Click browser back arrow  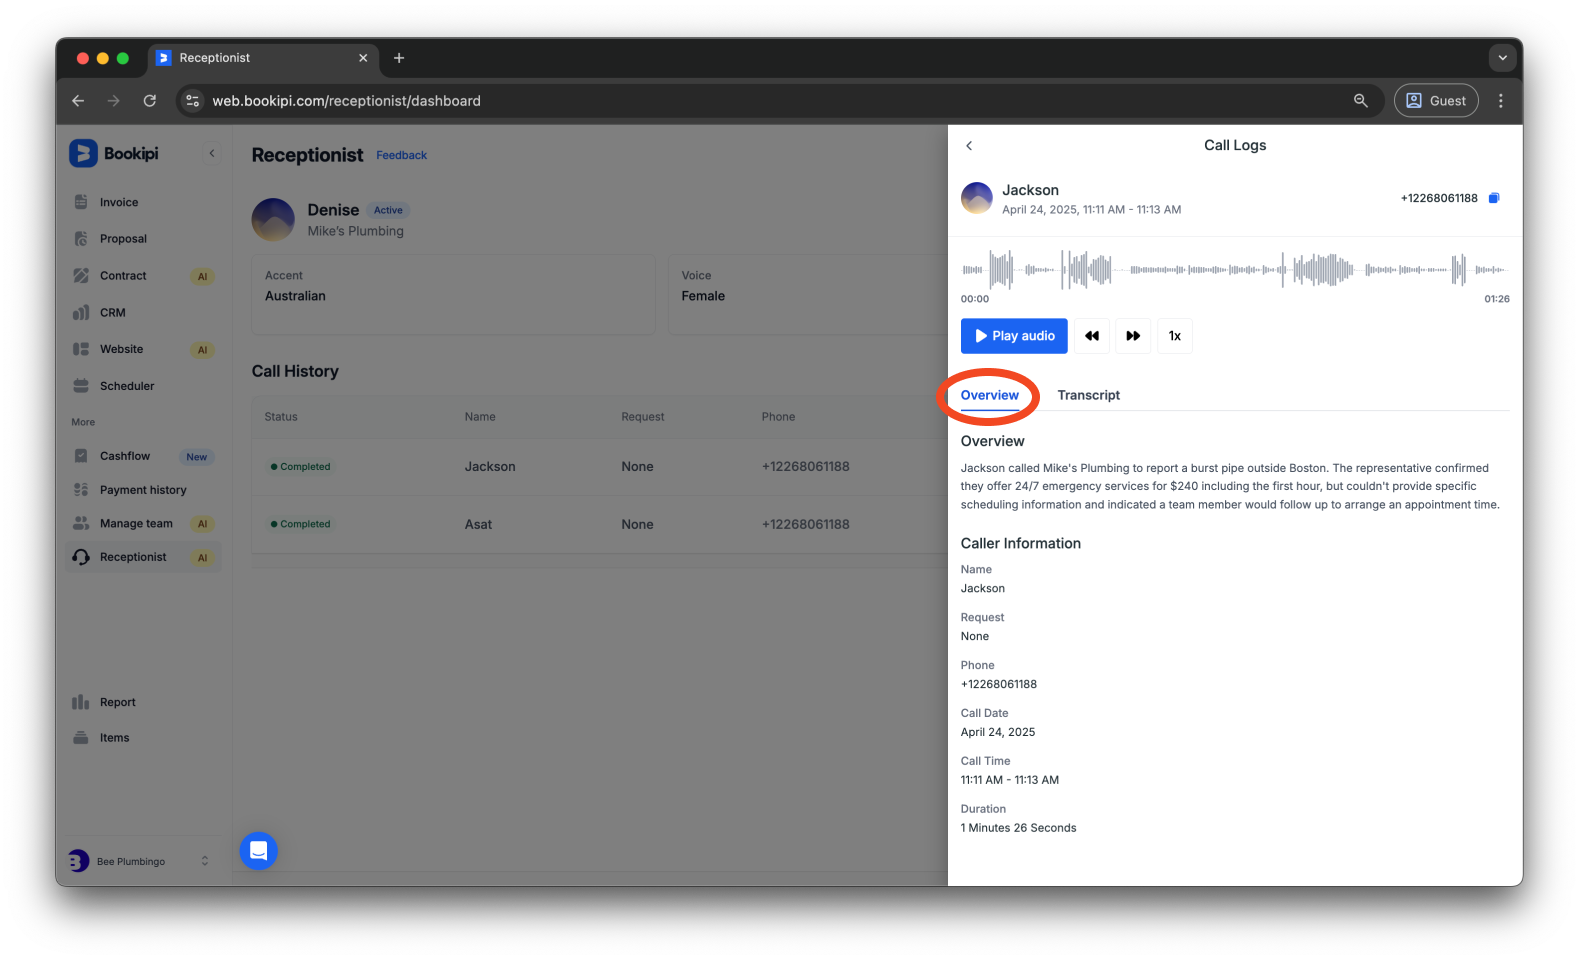pyautogui.click(x=78, y=100)
